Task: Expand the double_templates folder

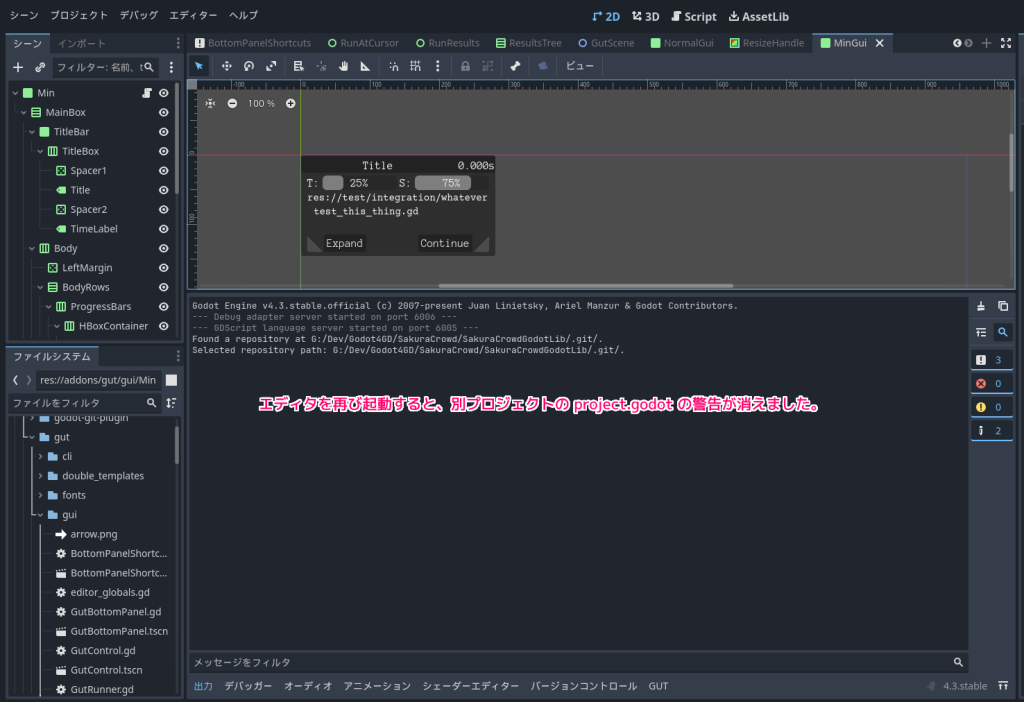Action: [39, 476]
